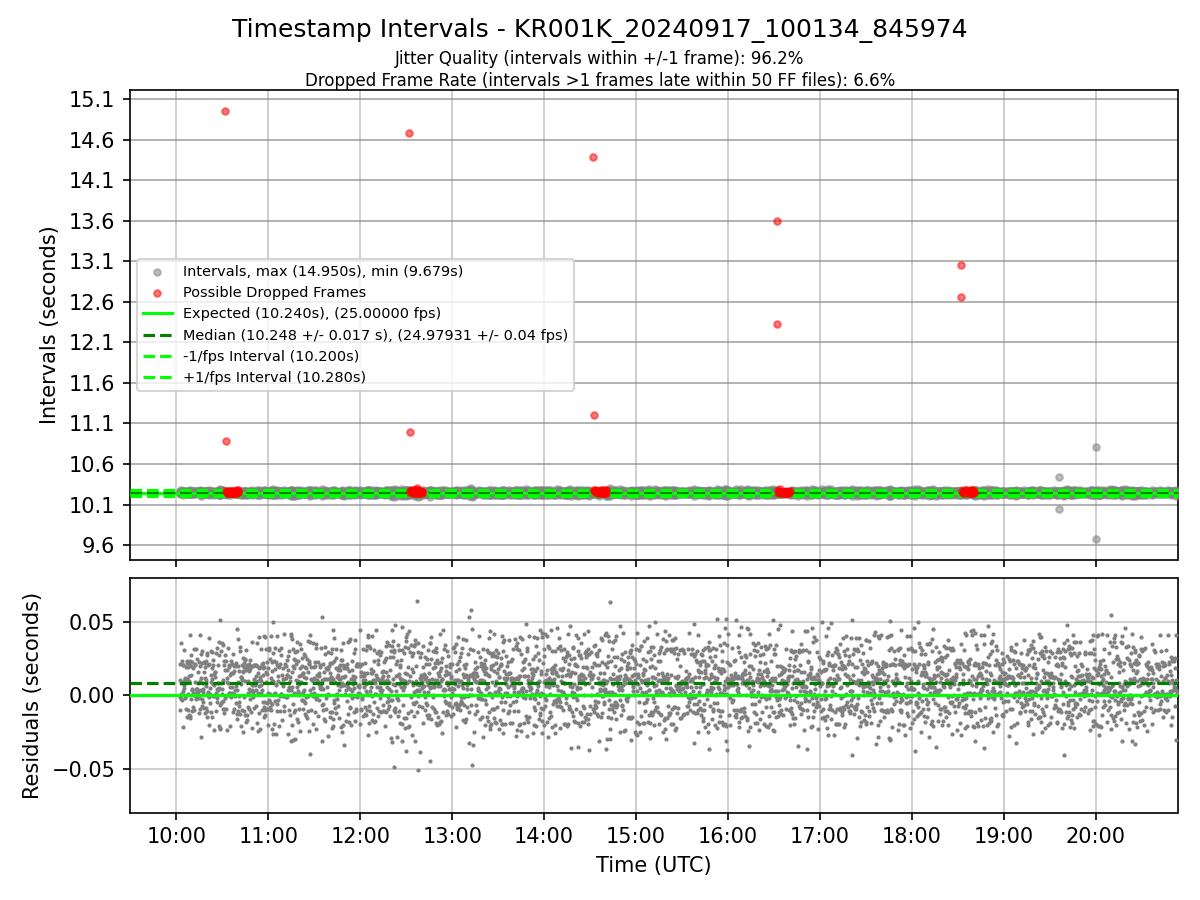Click the red point at 14.7s near 12:30
The height and width of the screenshot is (900, 1200).
[409, 133]
